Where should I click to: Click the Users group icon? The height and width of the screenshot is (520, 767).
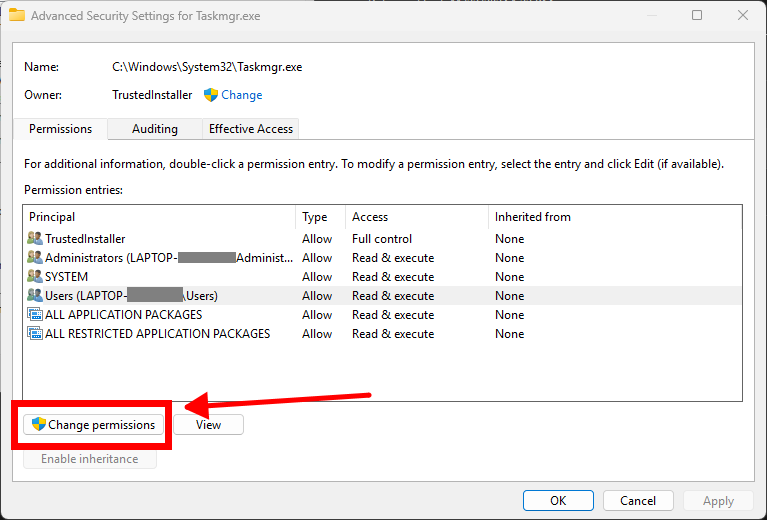tap(35, 296)
